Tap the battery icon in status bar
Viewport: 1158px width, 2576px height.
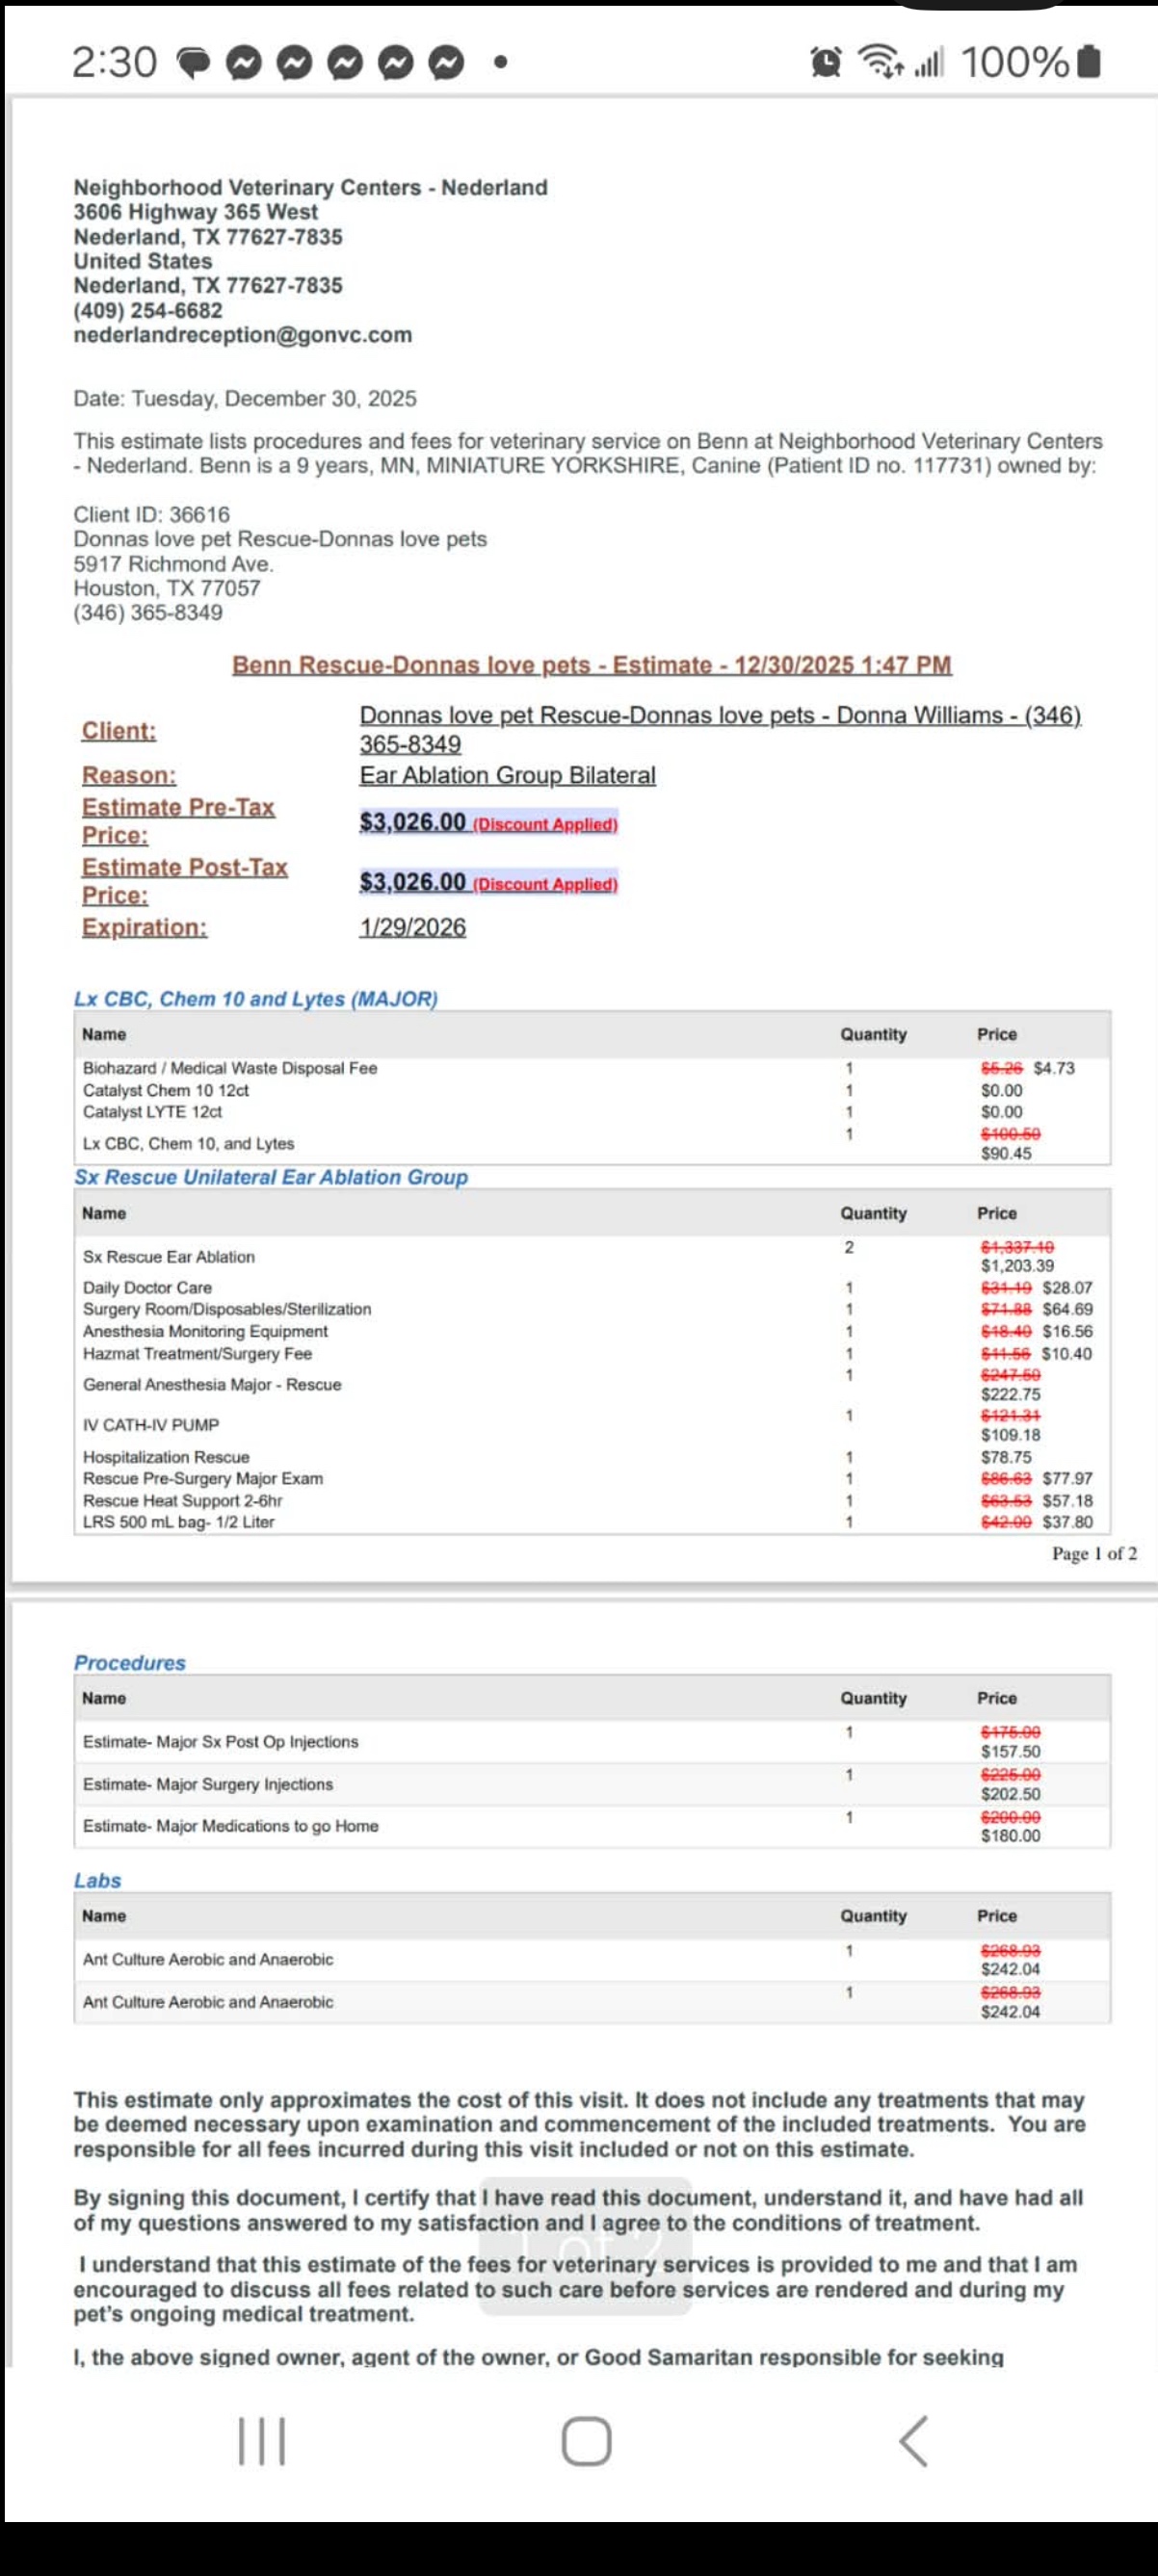(x=1092, y=62)
